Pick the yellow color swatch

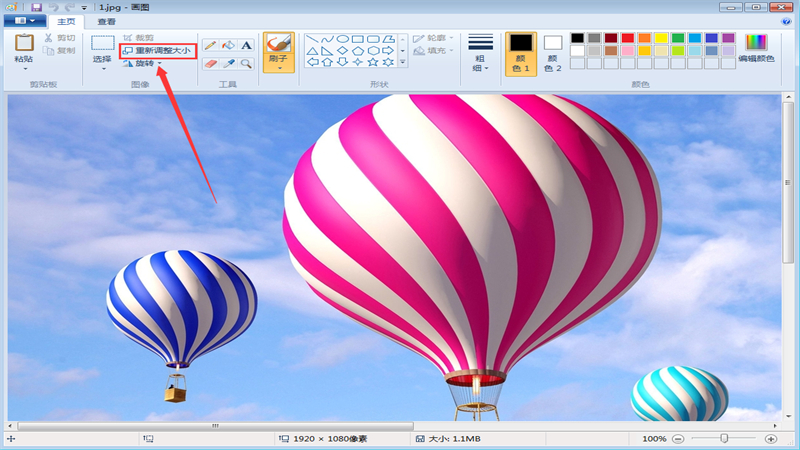point(661,38)
